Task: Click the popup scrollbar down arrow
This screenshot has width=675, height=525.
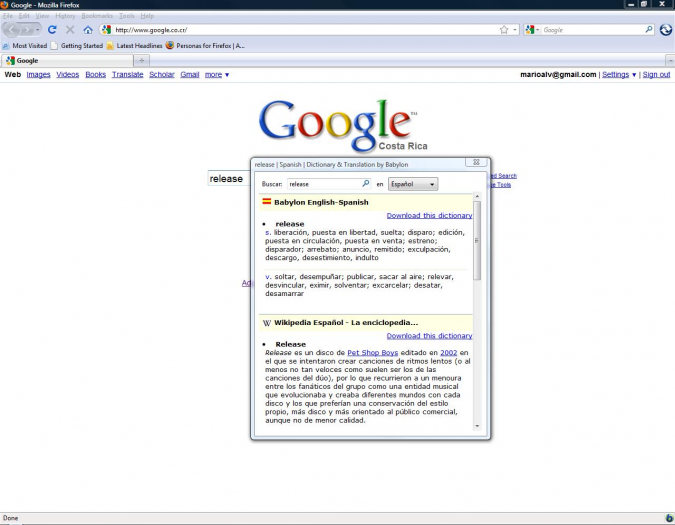Action: (477, 426)
